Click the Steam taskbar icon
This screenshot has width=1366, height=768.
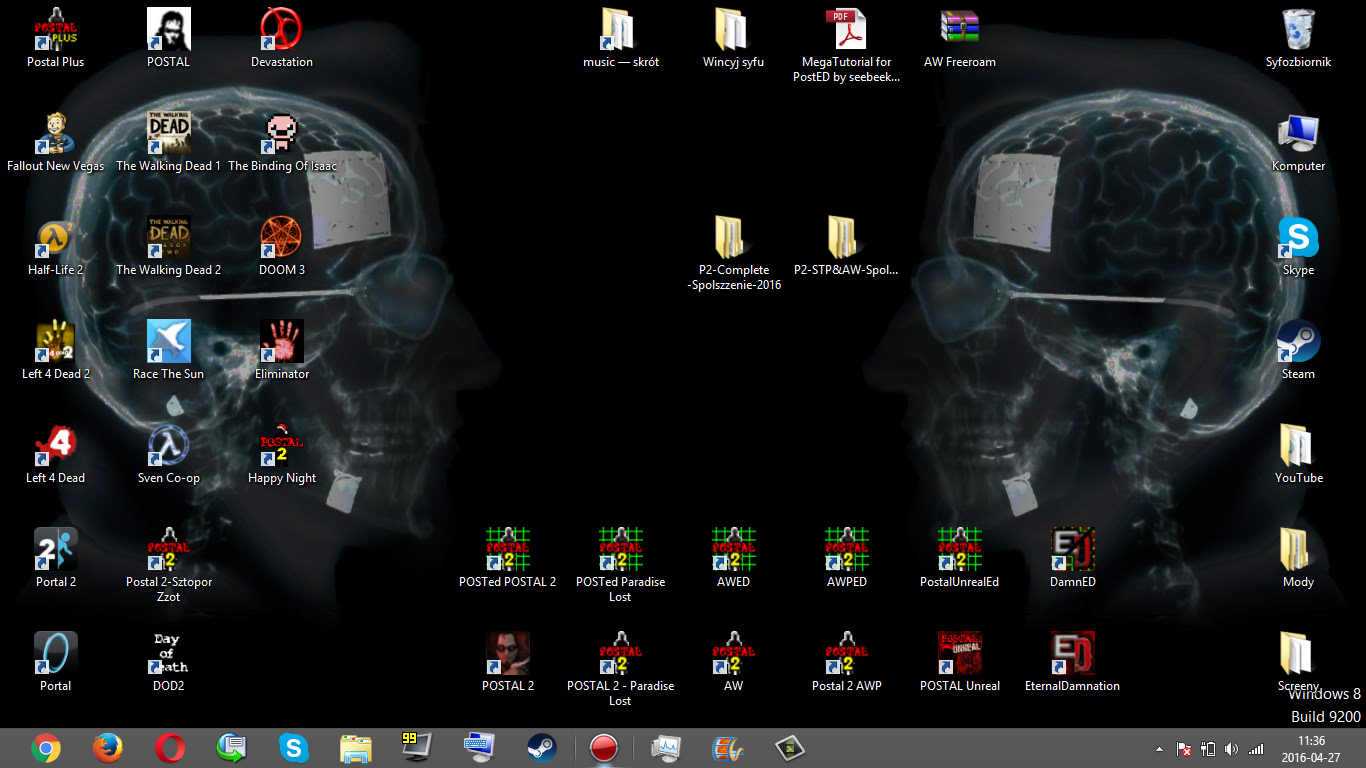pos(541,748)
